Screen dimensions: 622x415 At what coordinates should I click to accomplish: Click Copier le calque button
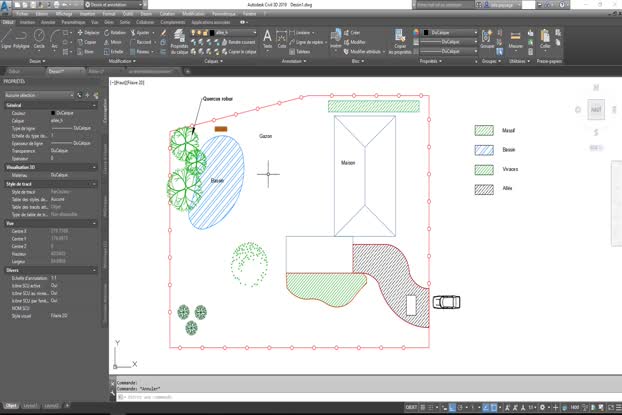pyautogui.click(x=239, y=52)
